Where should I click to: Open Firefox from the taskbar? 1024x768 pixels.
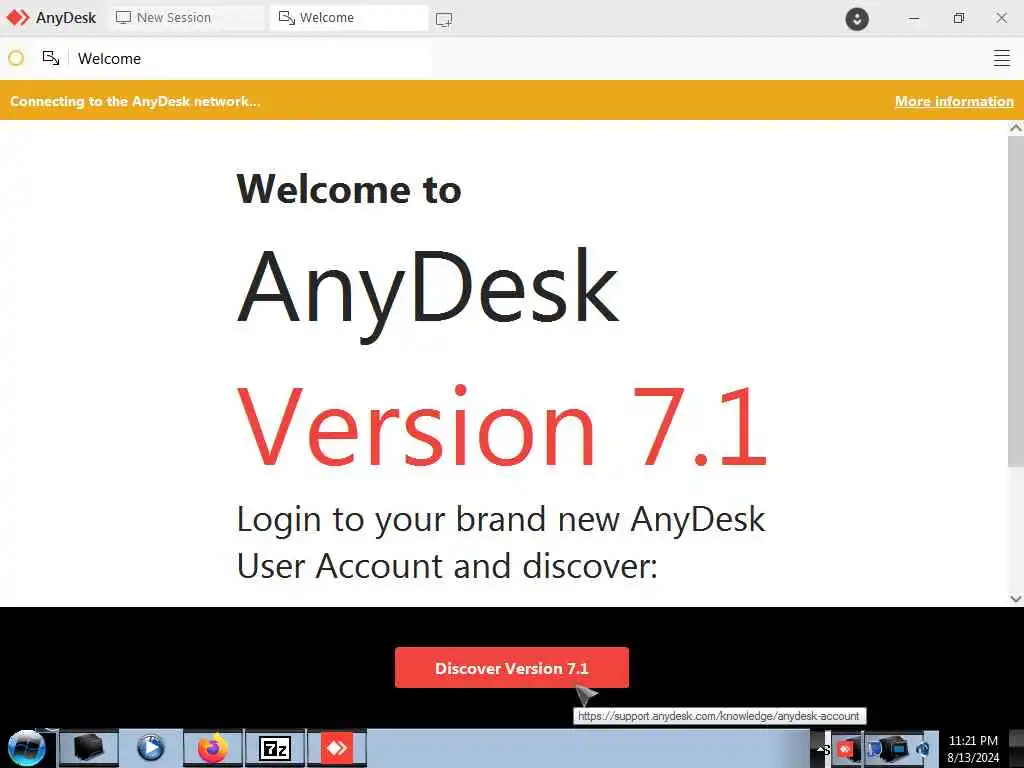[213, 748]
